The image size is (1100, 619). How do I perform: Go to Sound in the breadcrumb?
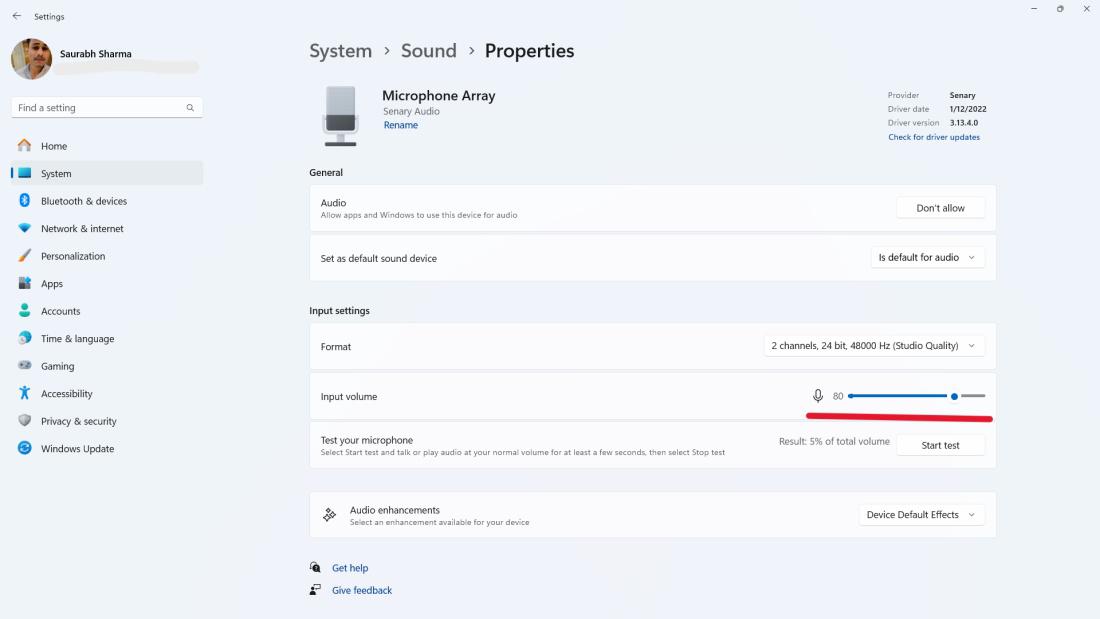pyautogui.click(x=428, y=51)
